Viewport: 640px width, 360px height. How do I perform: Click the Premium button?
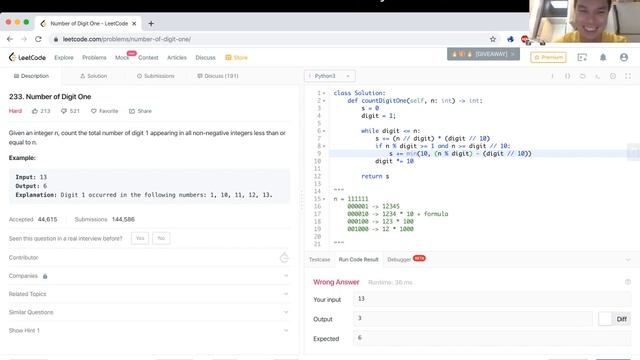click(548, 58)
